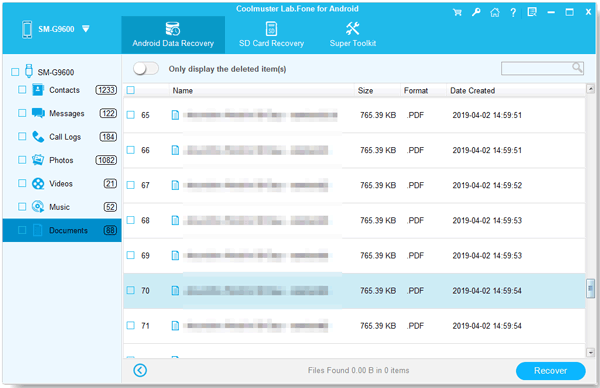Check the box for row 71
Screen dimensions: 600x388
coord(130,325)
